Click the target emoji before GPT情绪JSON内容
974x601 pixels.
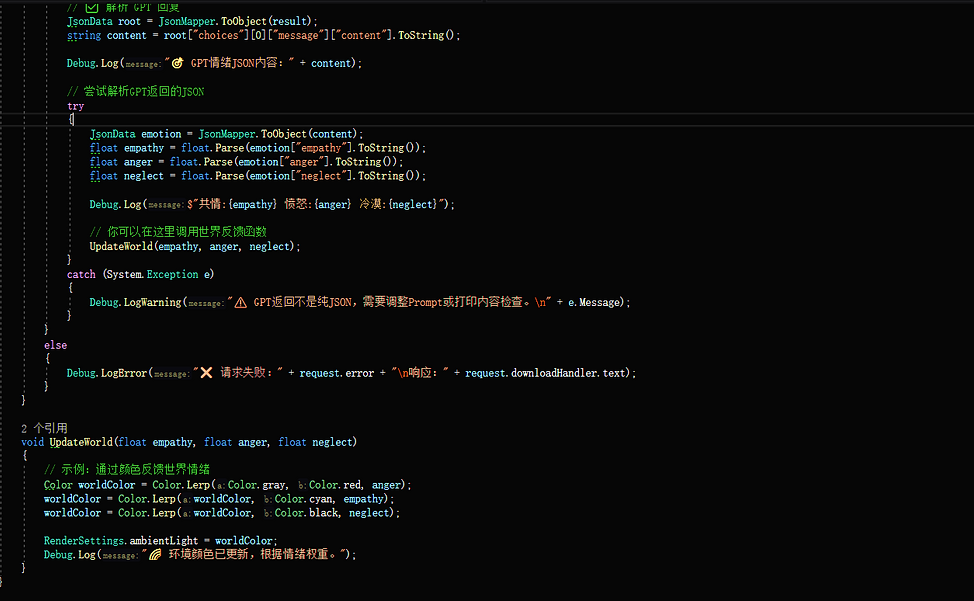[177, 63]
